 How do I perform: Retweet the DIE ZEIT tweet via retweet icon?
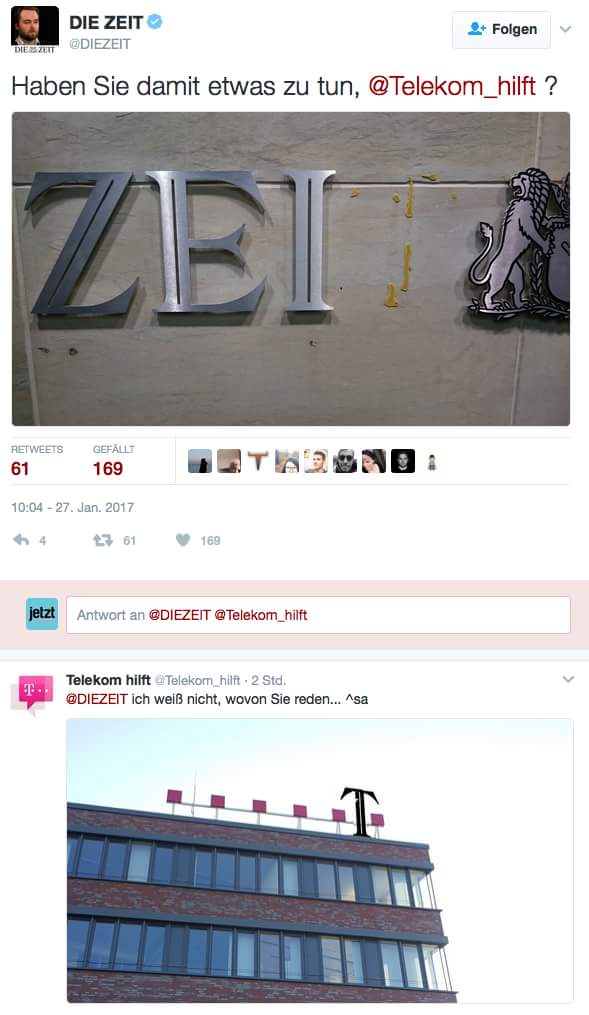point(103,540)
